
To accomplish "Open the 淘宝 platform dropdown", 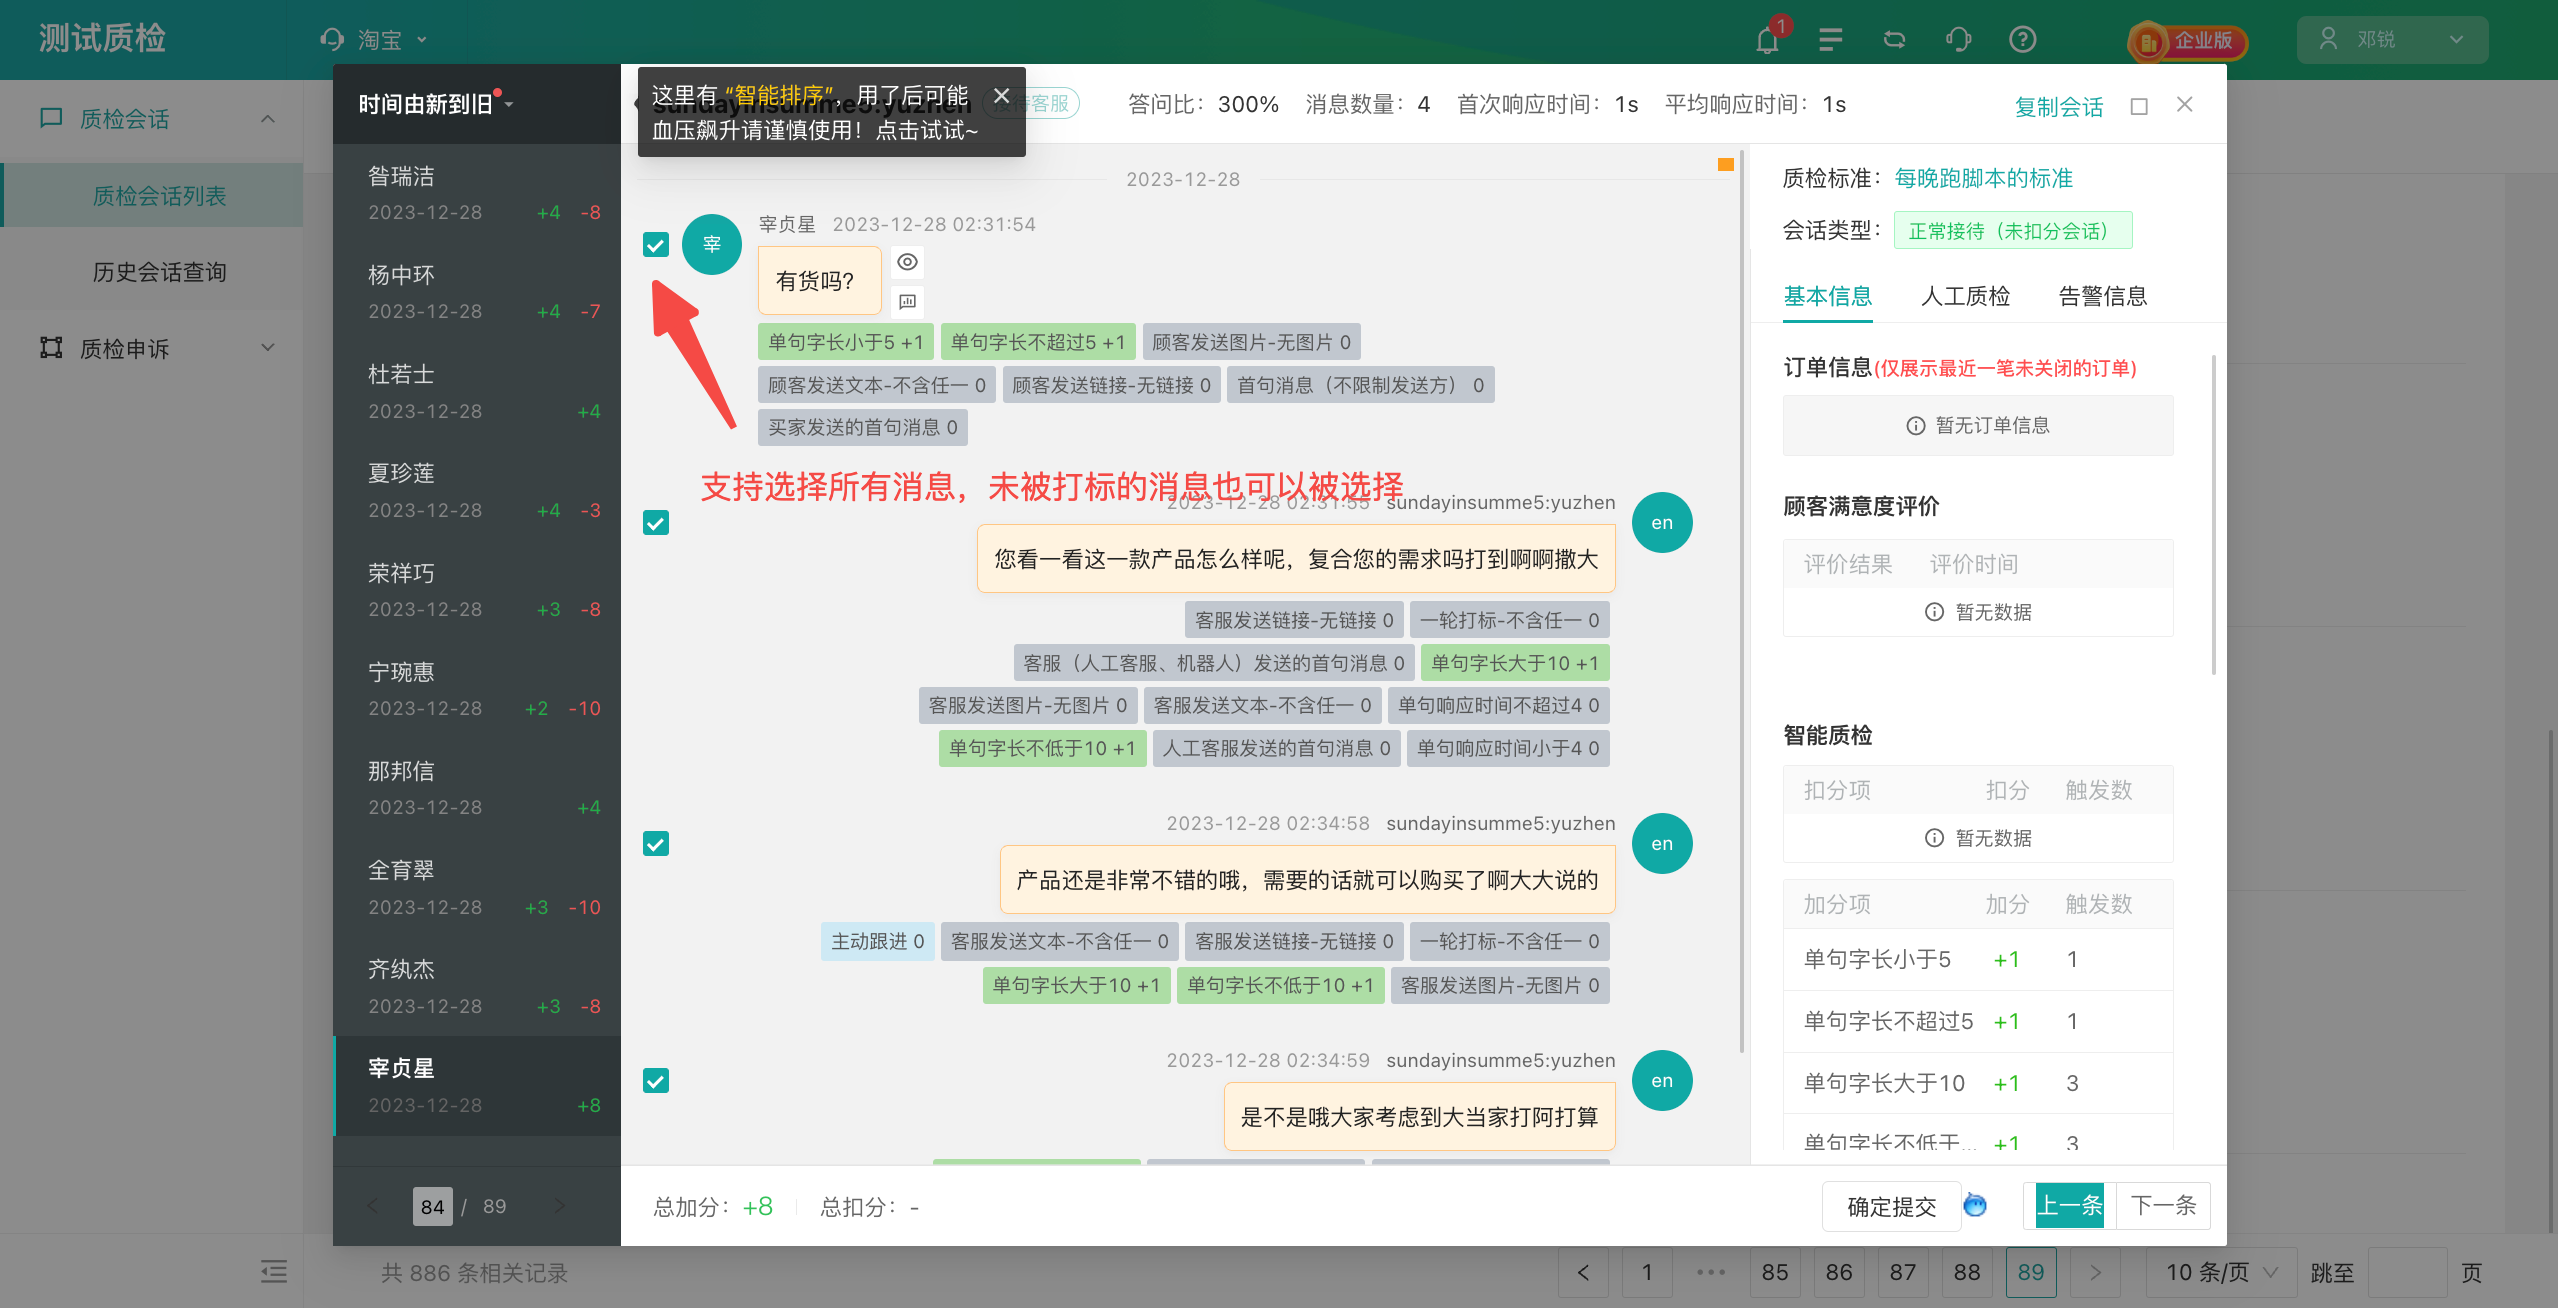I will click(374, 40).
